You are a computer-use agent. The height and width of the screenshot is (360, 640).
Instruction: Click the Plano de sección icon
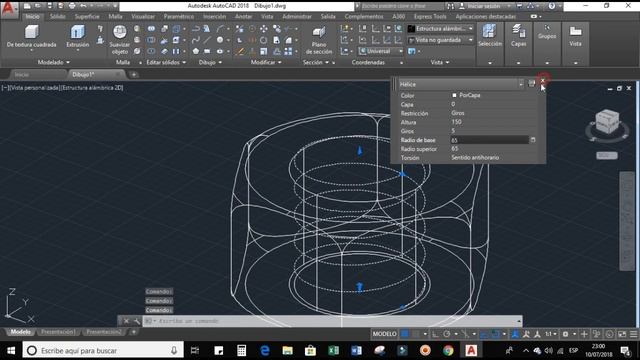(319, 32)
